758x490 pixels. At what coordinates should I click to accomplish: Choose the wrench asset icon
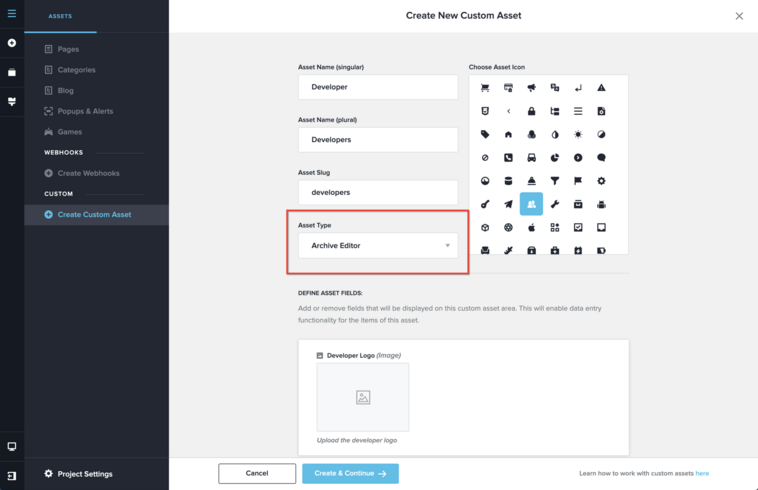[554, 204]
